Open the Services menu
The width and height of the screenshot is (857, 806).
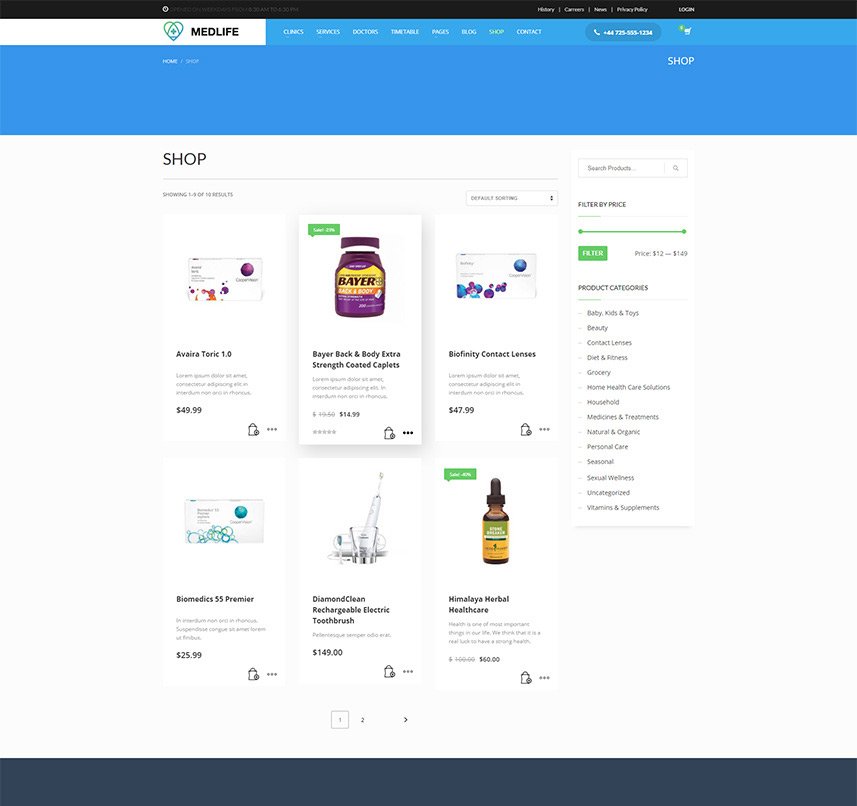328,32
